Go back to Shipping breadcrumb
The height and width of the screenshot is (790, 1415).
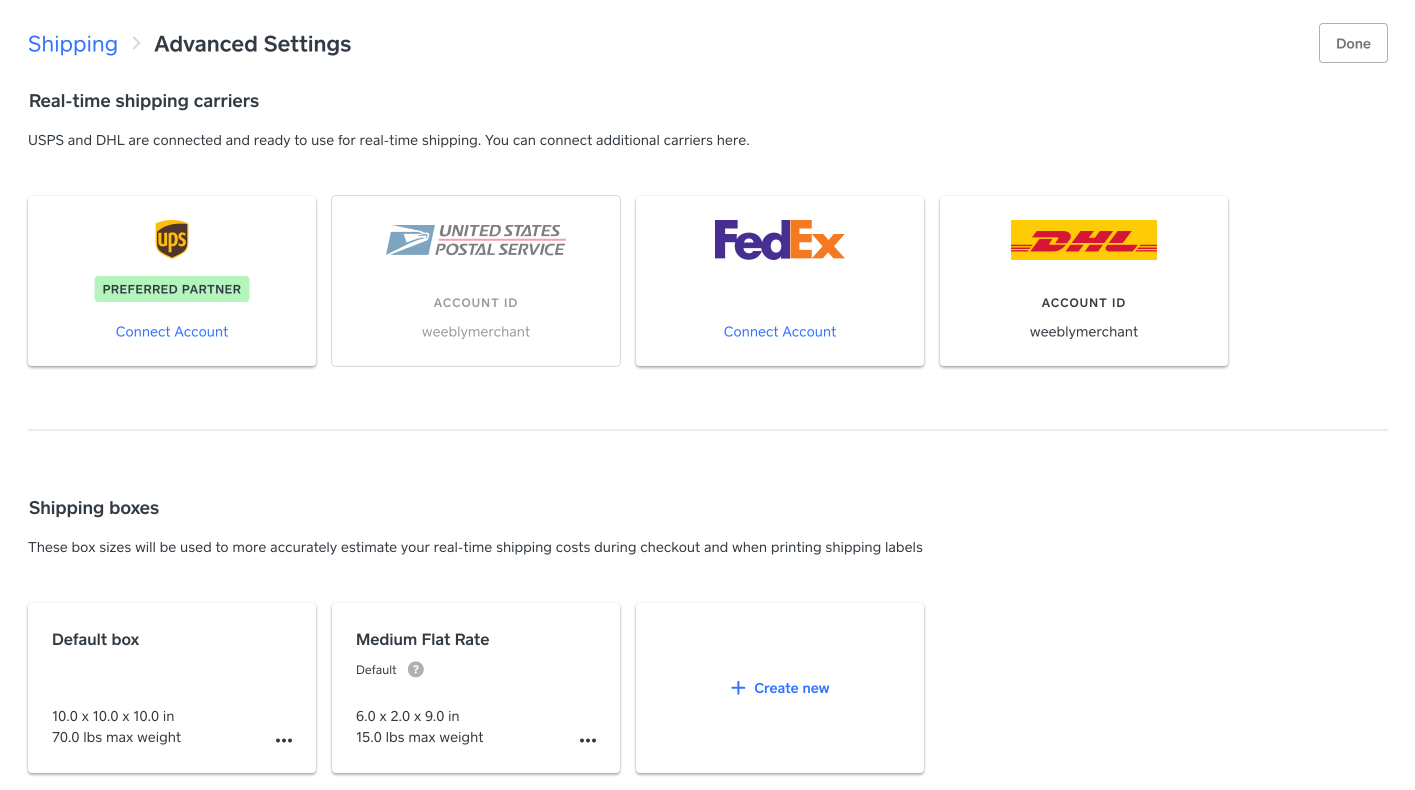[x=73, y=44]
